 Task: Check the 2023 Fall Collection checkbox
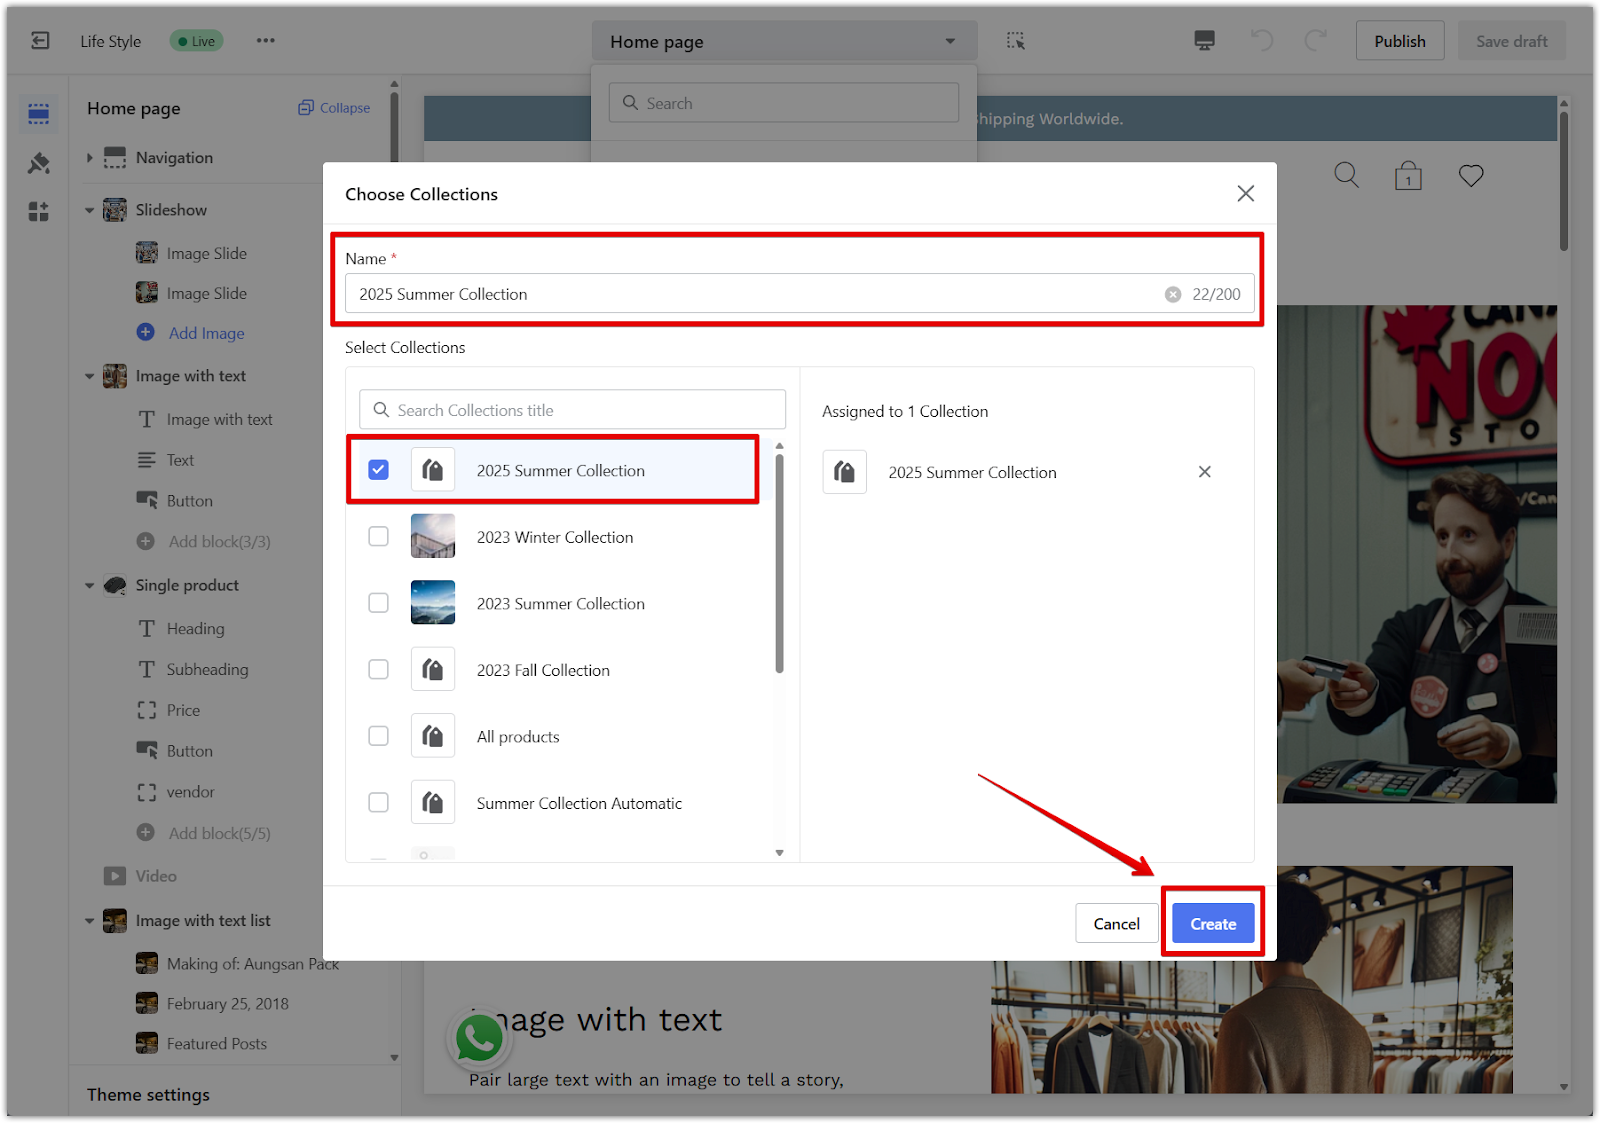pyautogui.click(x=378, y=670)
